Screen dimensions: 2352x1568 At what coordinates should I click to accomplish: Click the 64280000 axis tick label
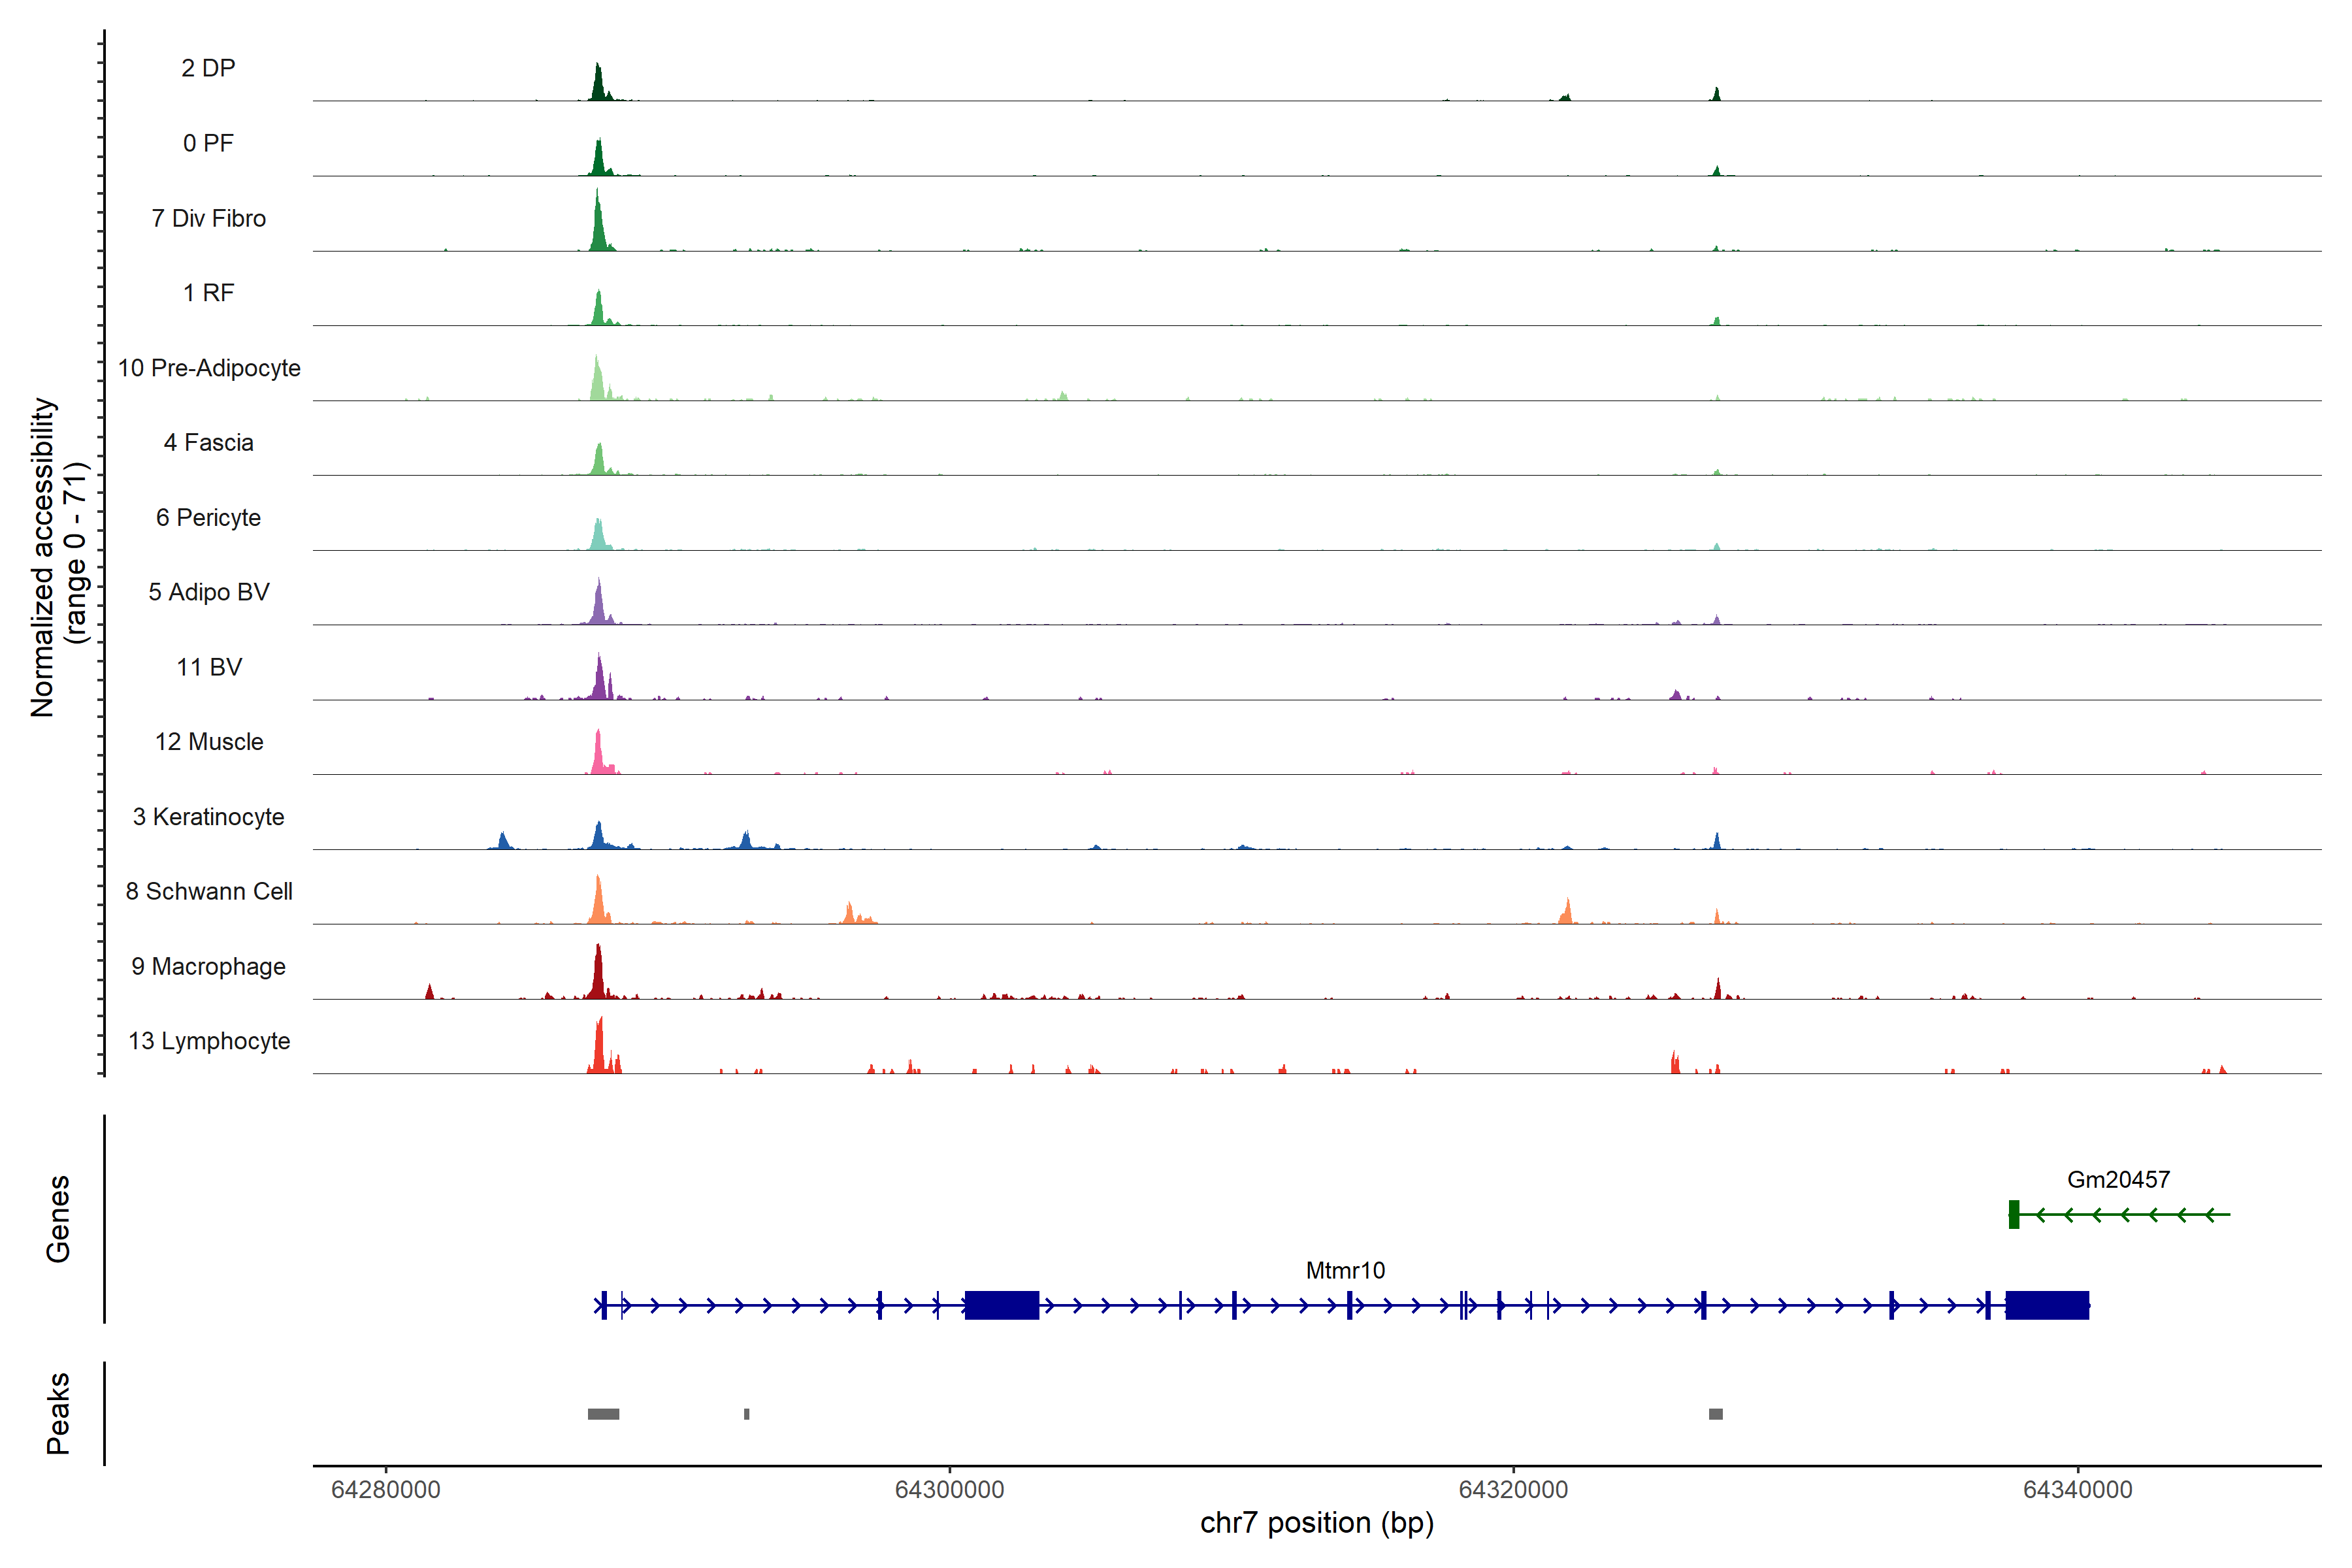coord(386,1490)
